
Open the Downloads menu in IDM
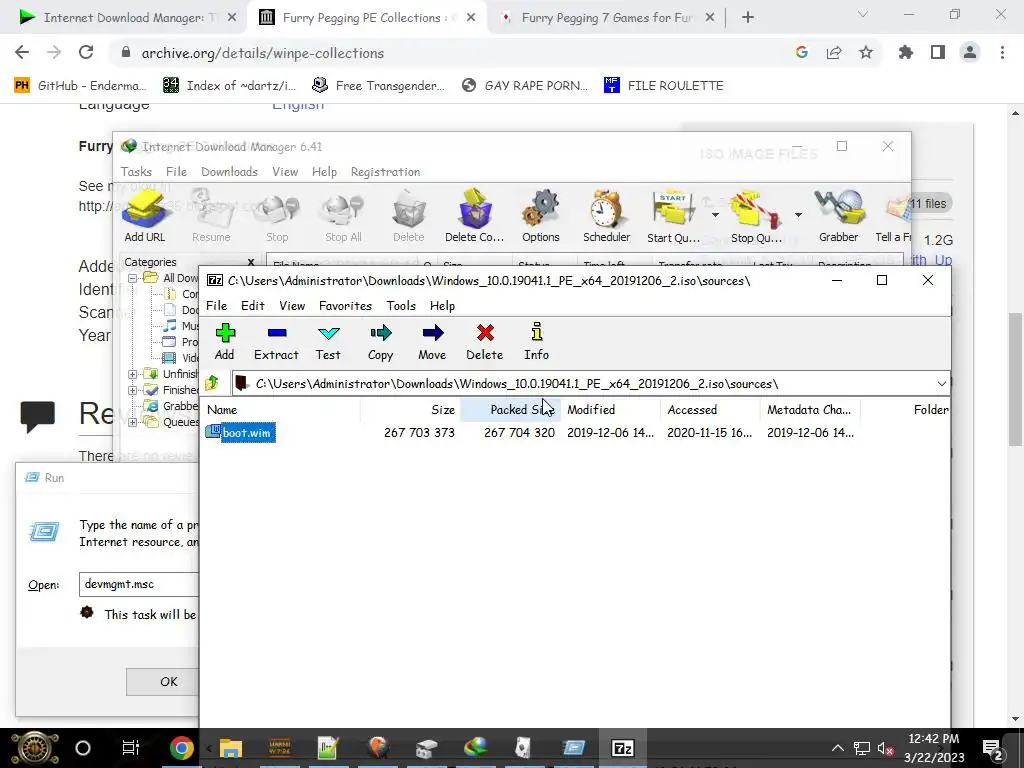pyautogui.click(x=229, y=172)
